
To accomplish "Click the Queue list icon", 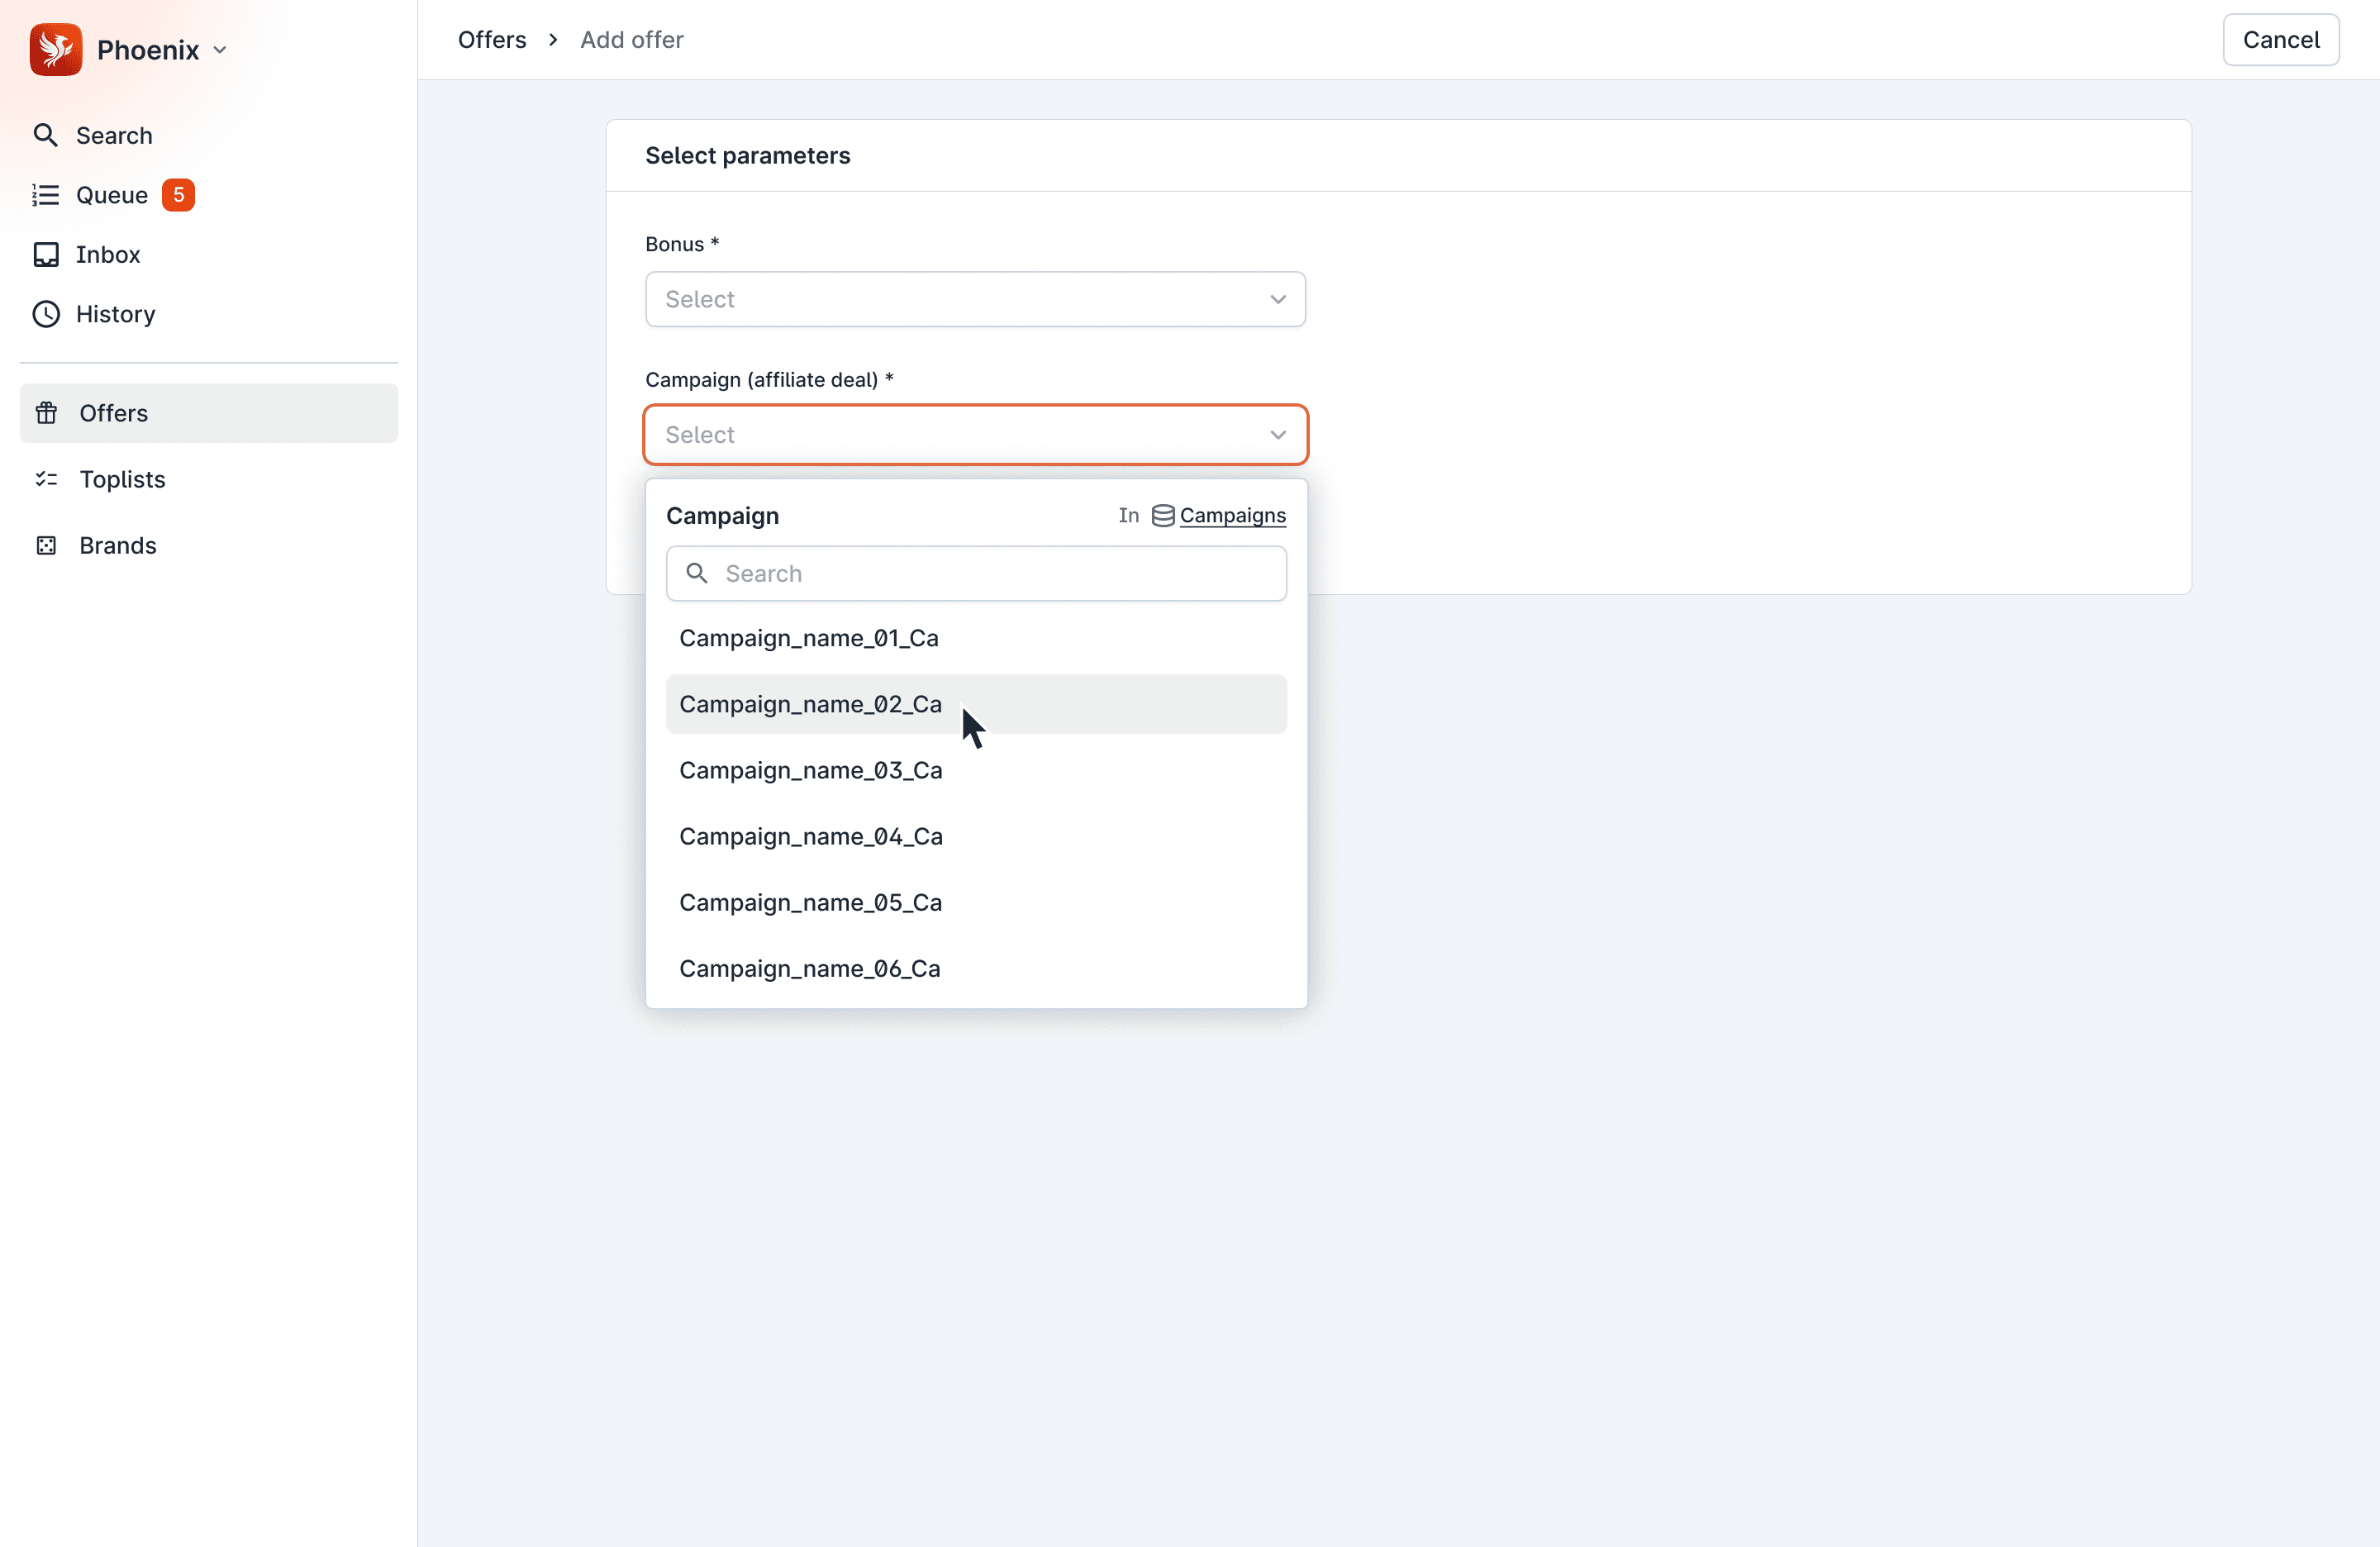I will click(45, 195).
